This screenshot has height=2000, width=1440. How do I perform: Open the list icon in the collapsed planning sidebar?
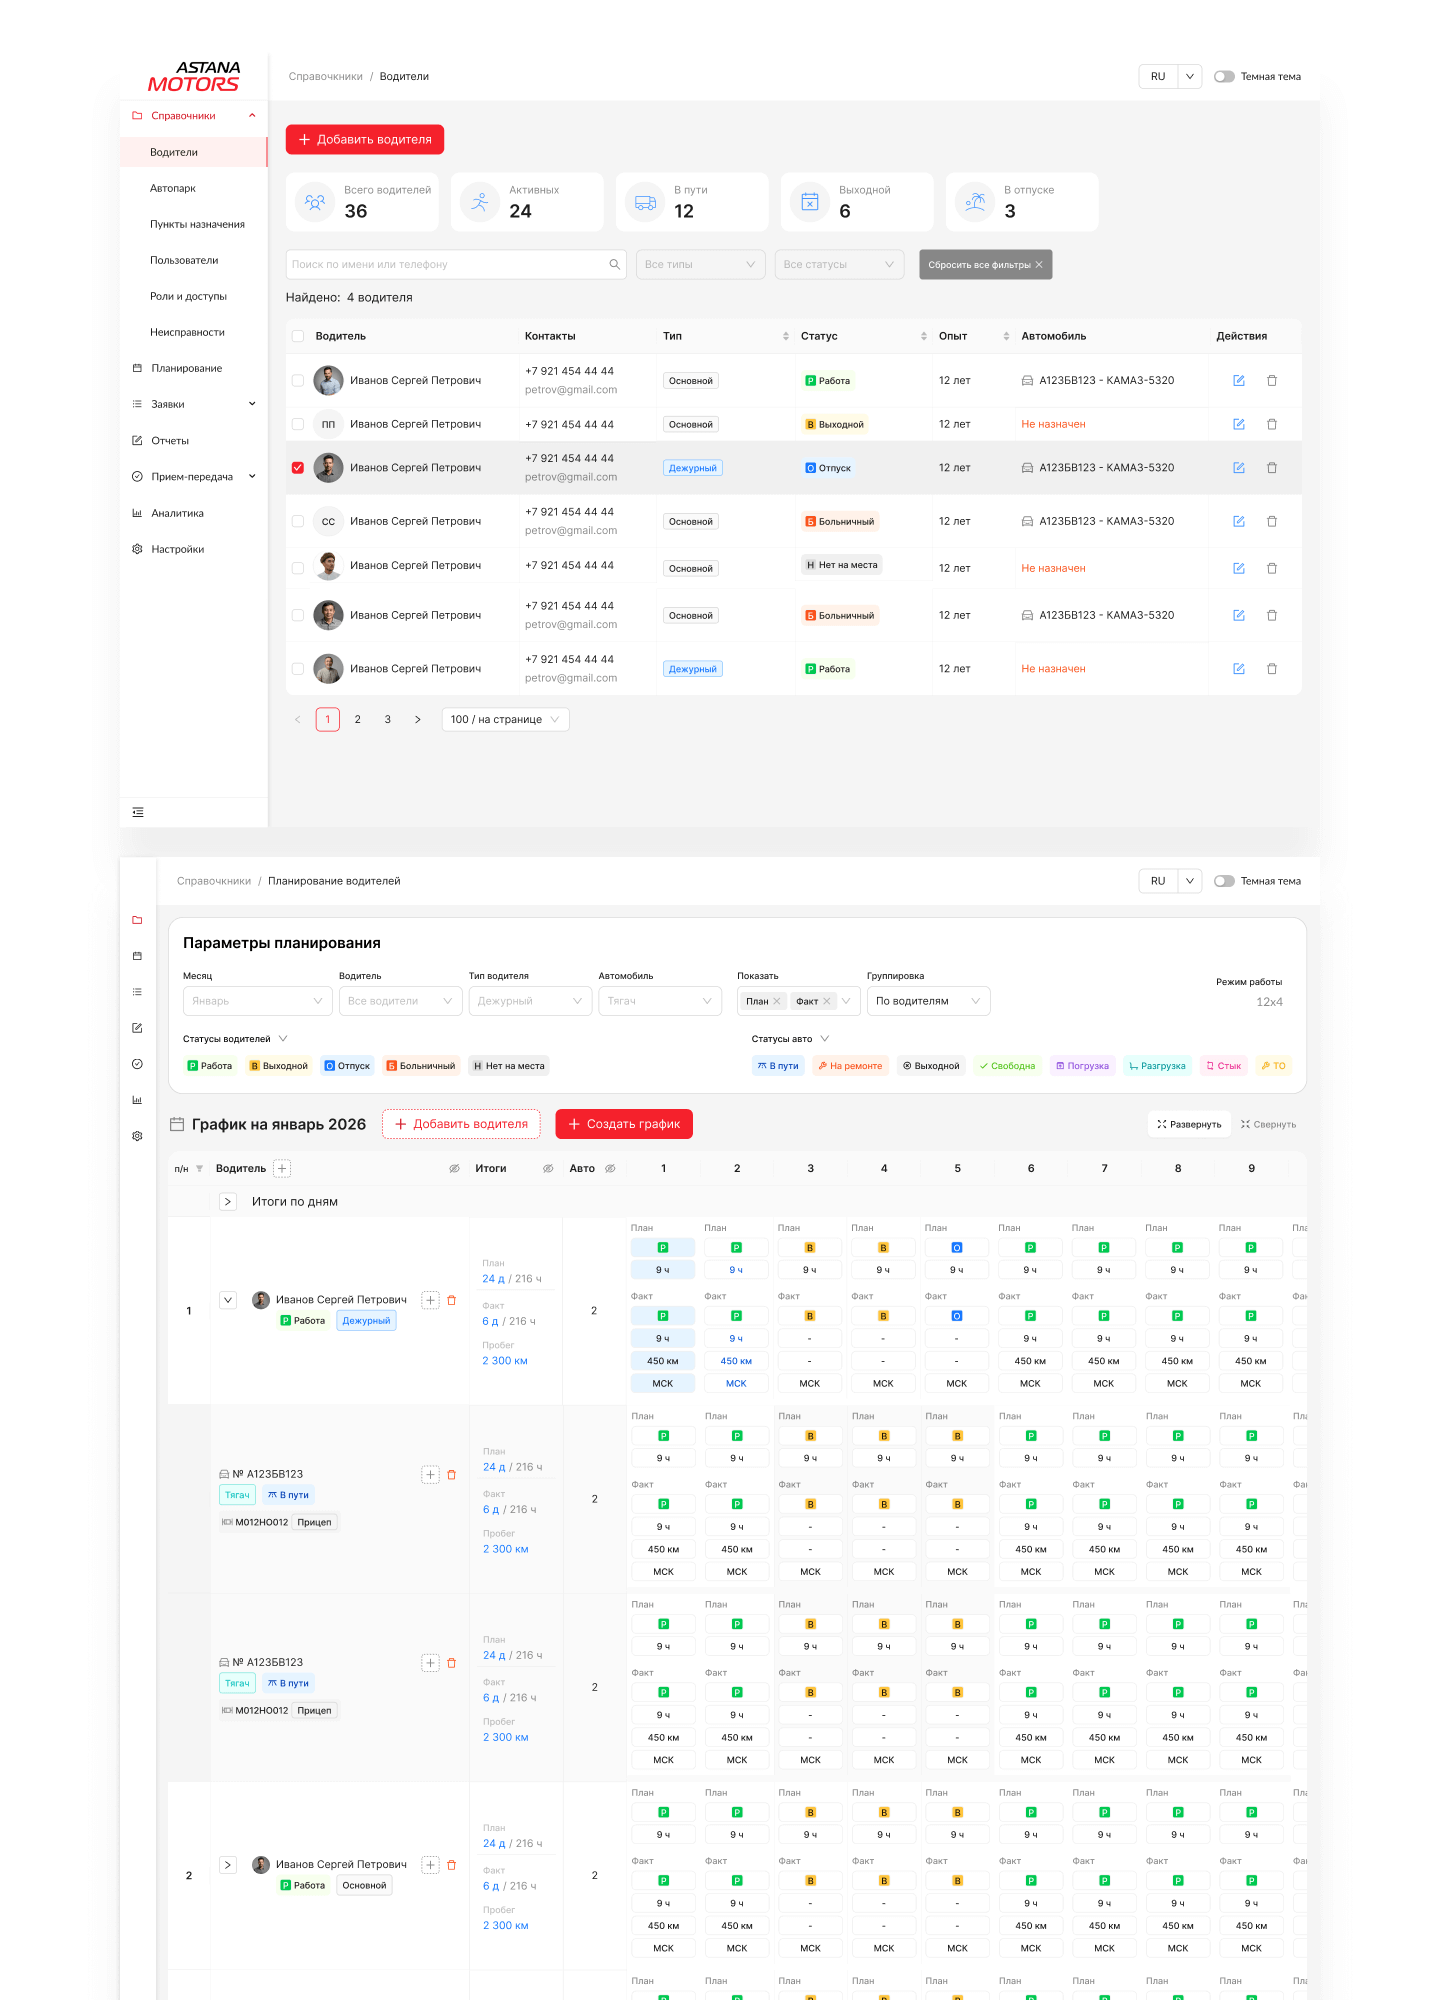[137, 992]
